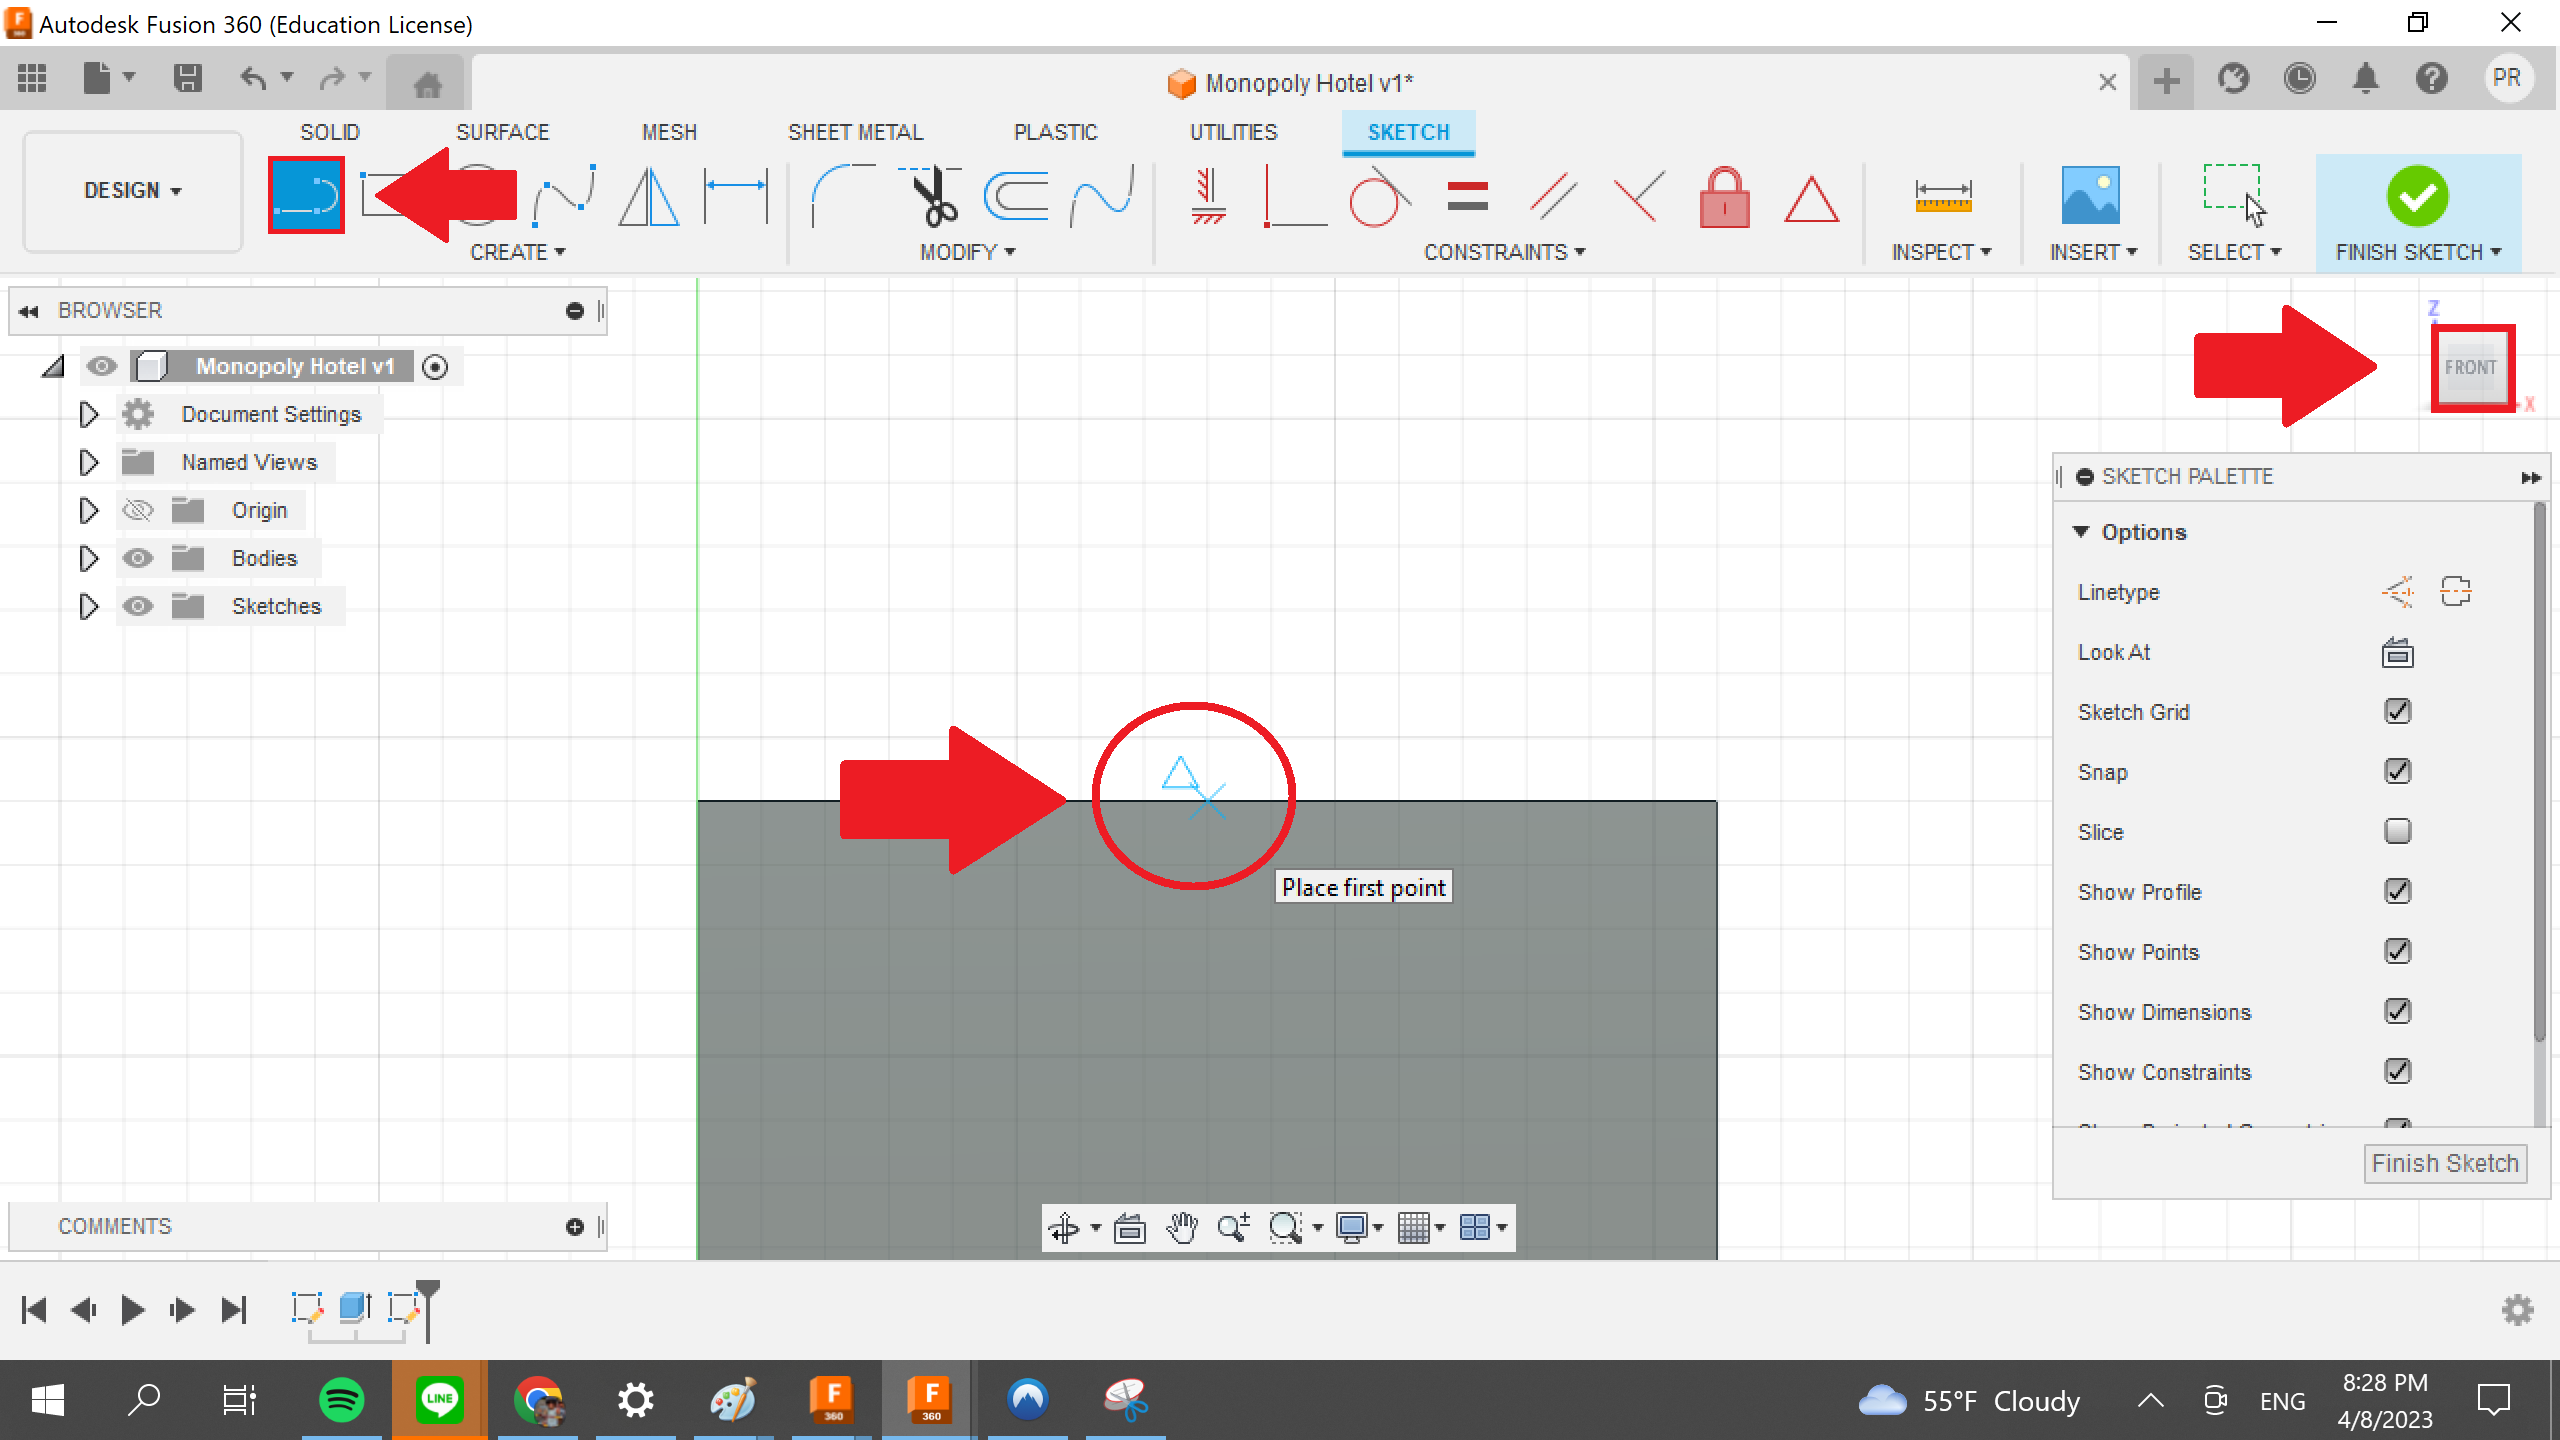The width and height of the screenshot is (2560, 1440).
Task: Apply the Tangent constraint
Action: 1380,200
